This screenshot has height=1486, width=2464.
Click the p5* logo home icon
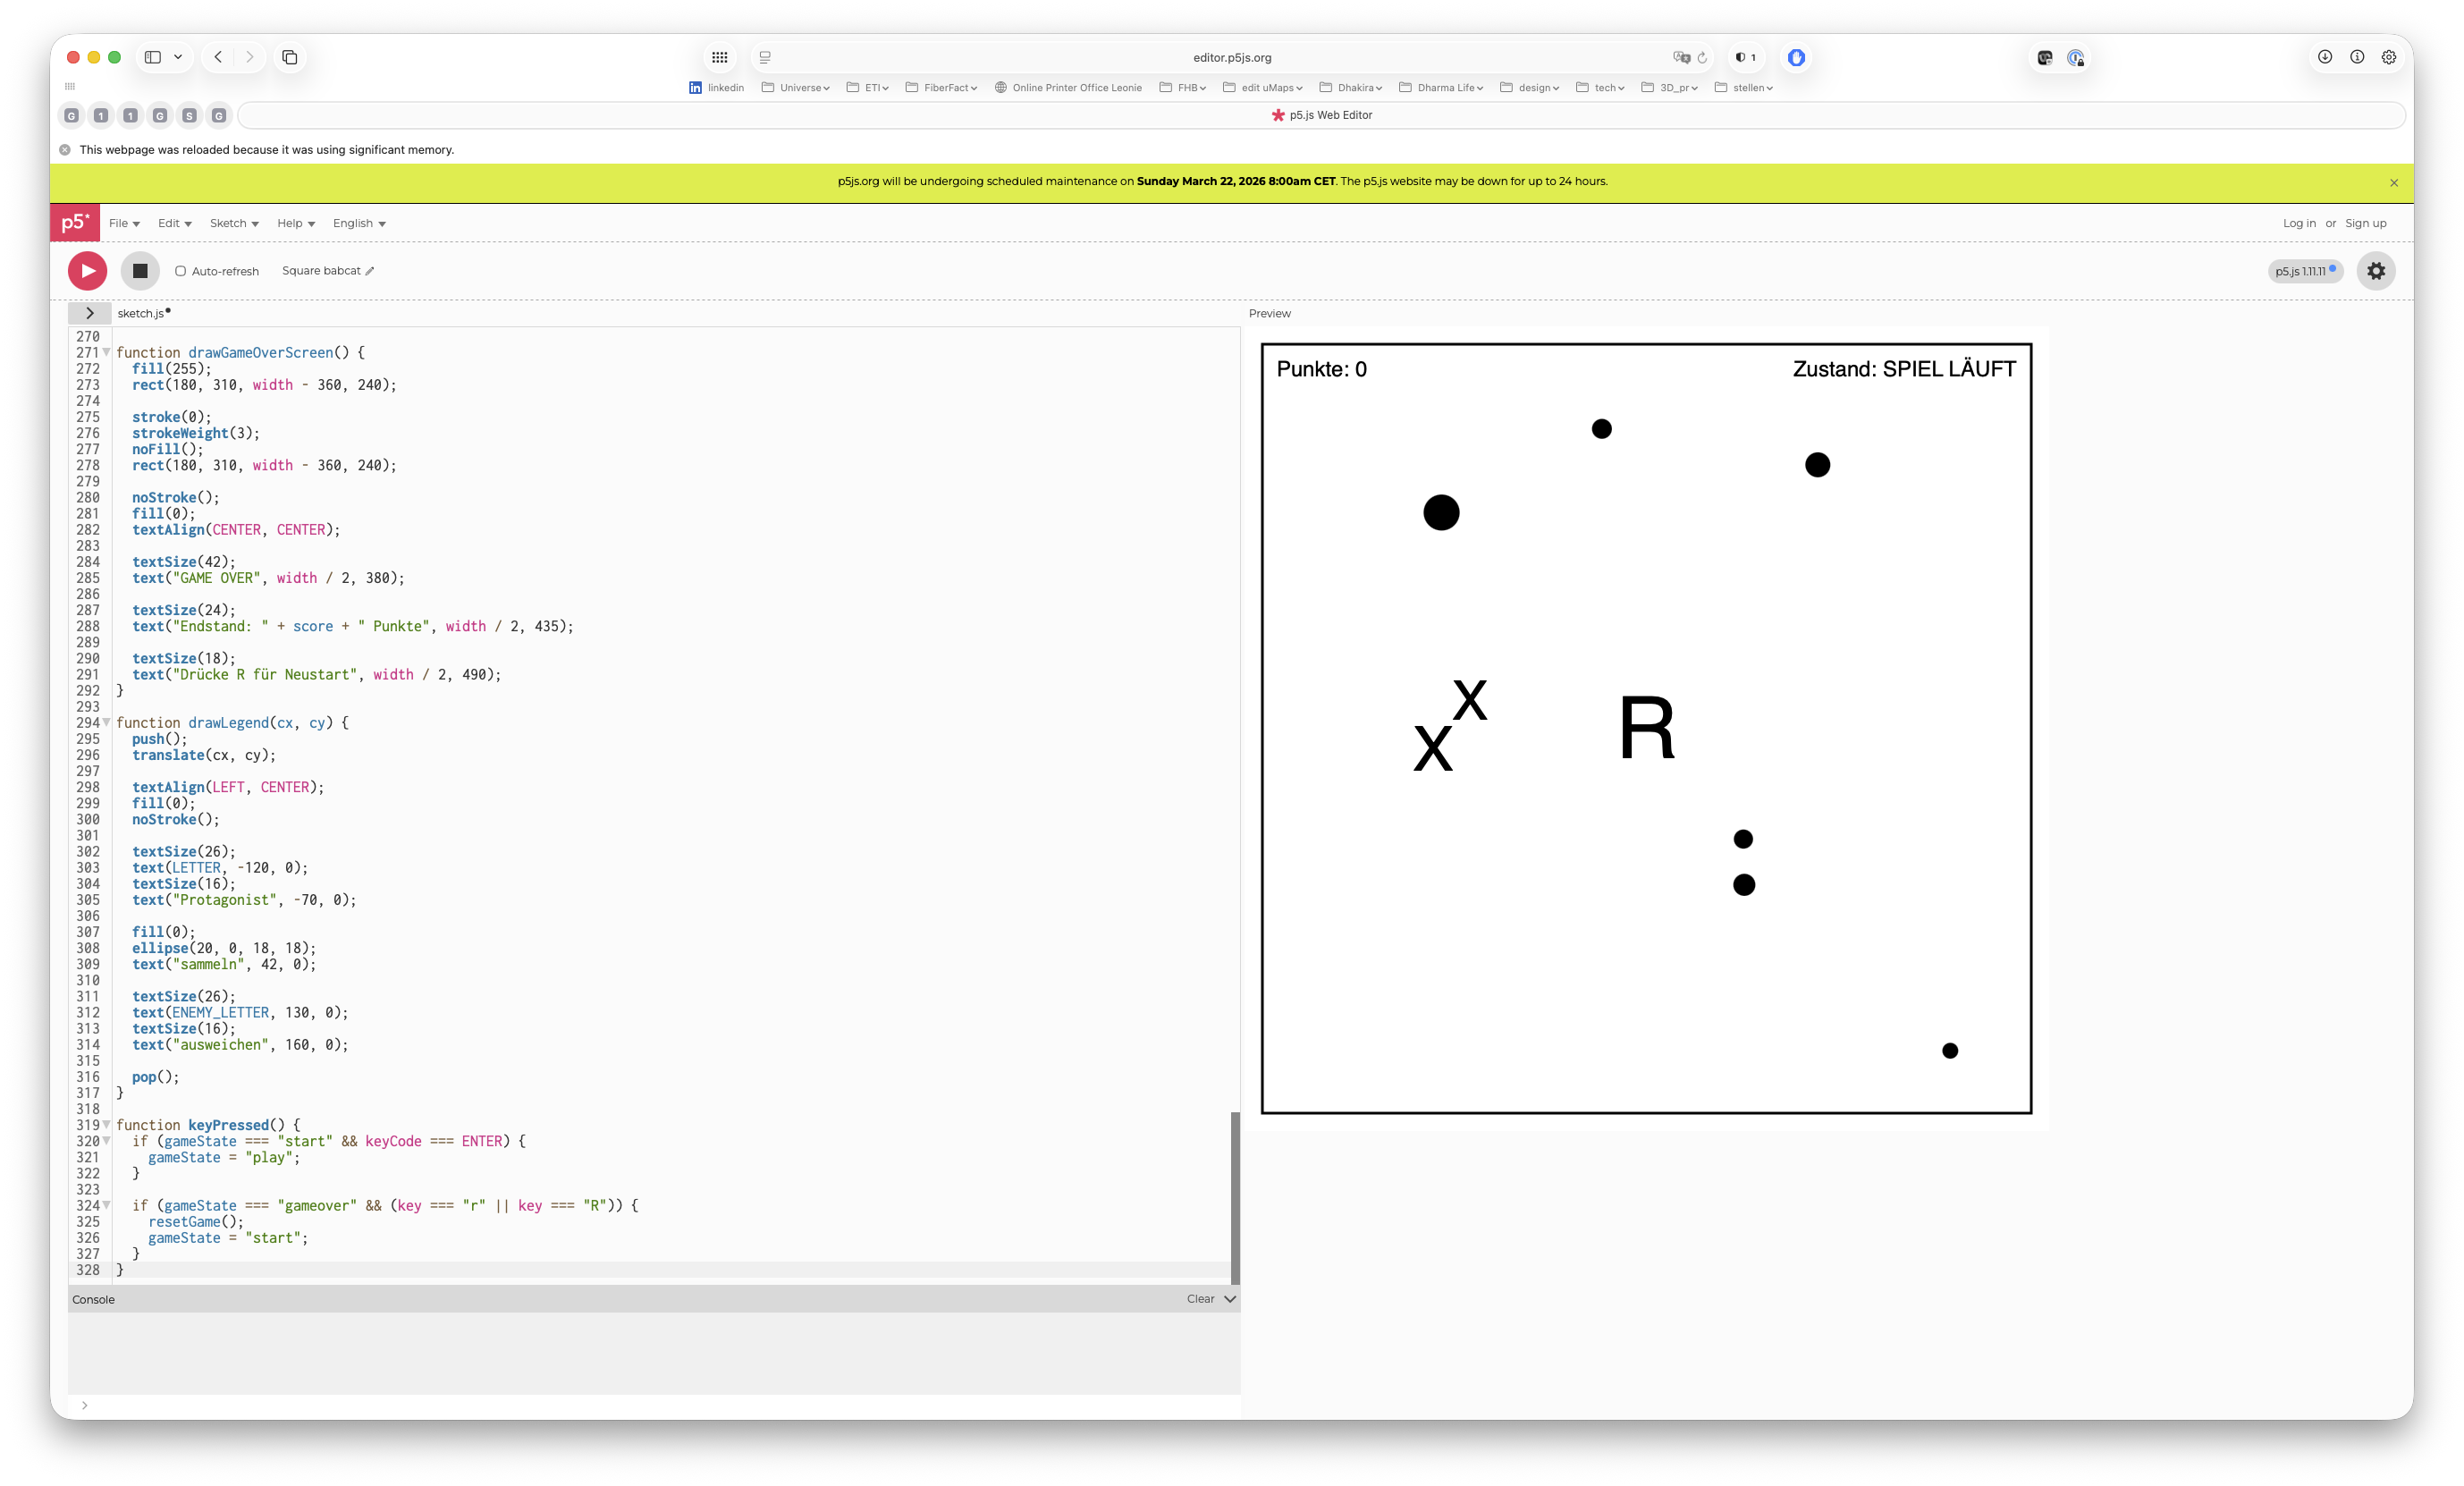point(75,222)
